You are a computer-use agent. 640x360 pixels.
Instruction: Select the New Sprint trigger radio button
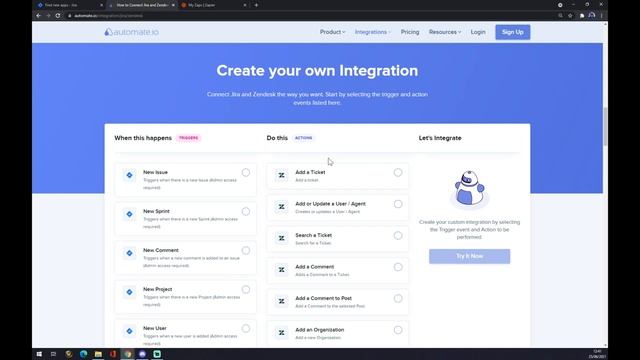click(246, 211)
